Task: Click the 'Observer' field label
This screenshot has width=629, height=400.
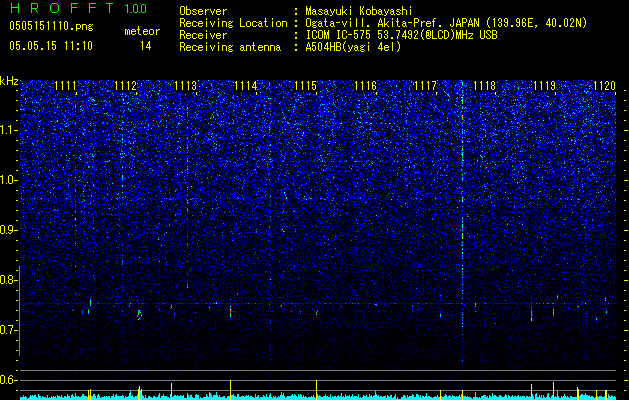Action: point(203,12)
